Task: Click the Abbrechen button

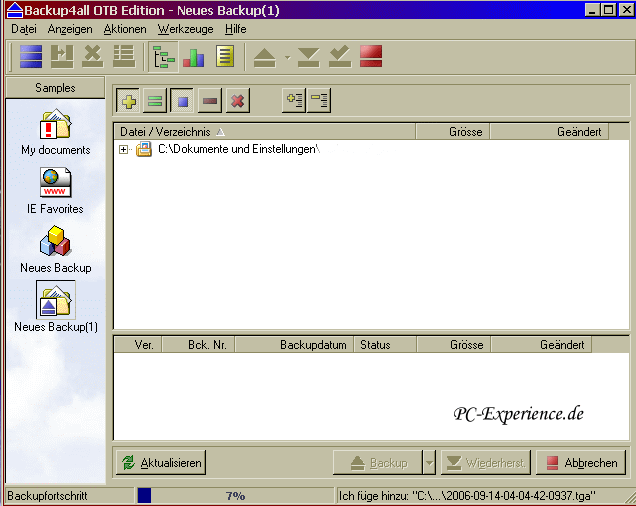Action: (x=581, y=462)
